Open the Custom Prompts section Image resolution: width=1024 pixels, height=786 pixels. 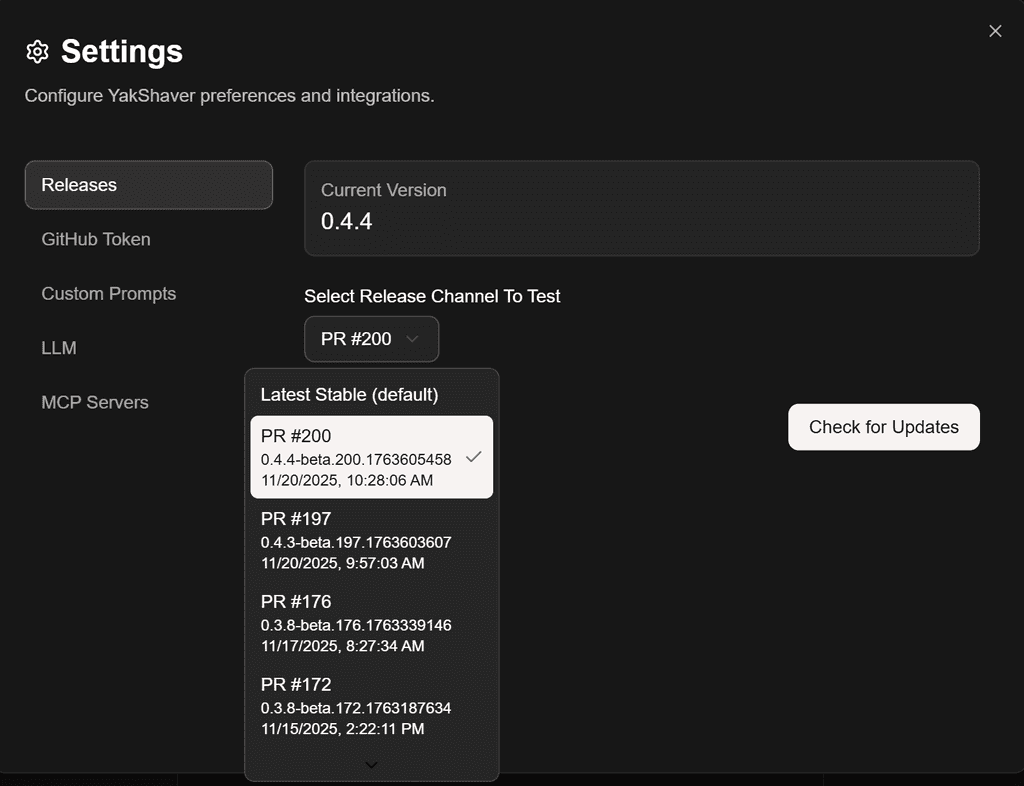point(108,293)
